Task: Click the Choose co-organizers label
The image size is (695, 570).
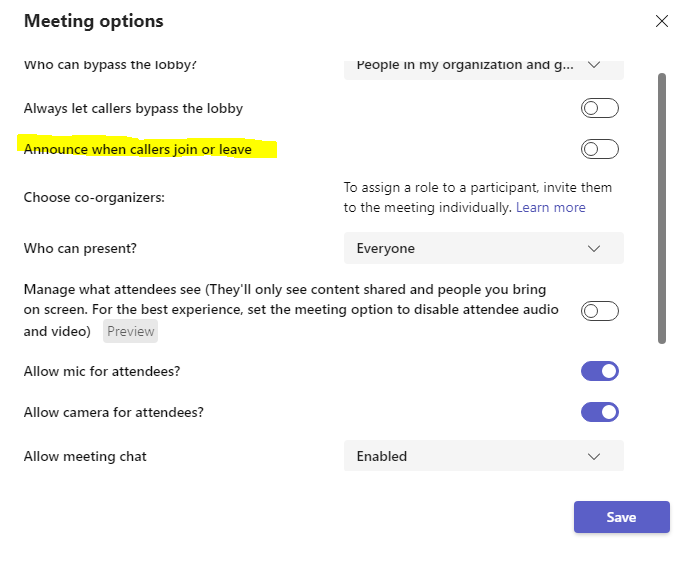Action: 94,197
